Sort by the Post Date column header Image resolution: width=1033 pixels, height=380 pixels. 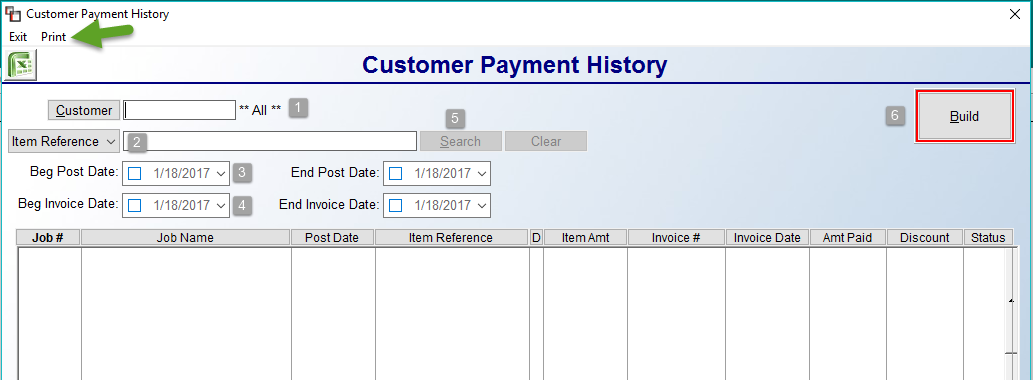click(333, 238)
